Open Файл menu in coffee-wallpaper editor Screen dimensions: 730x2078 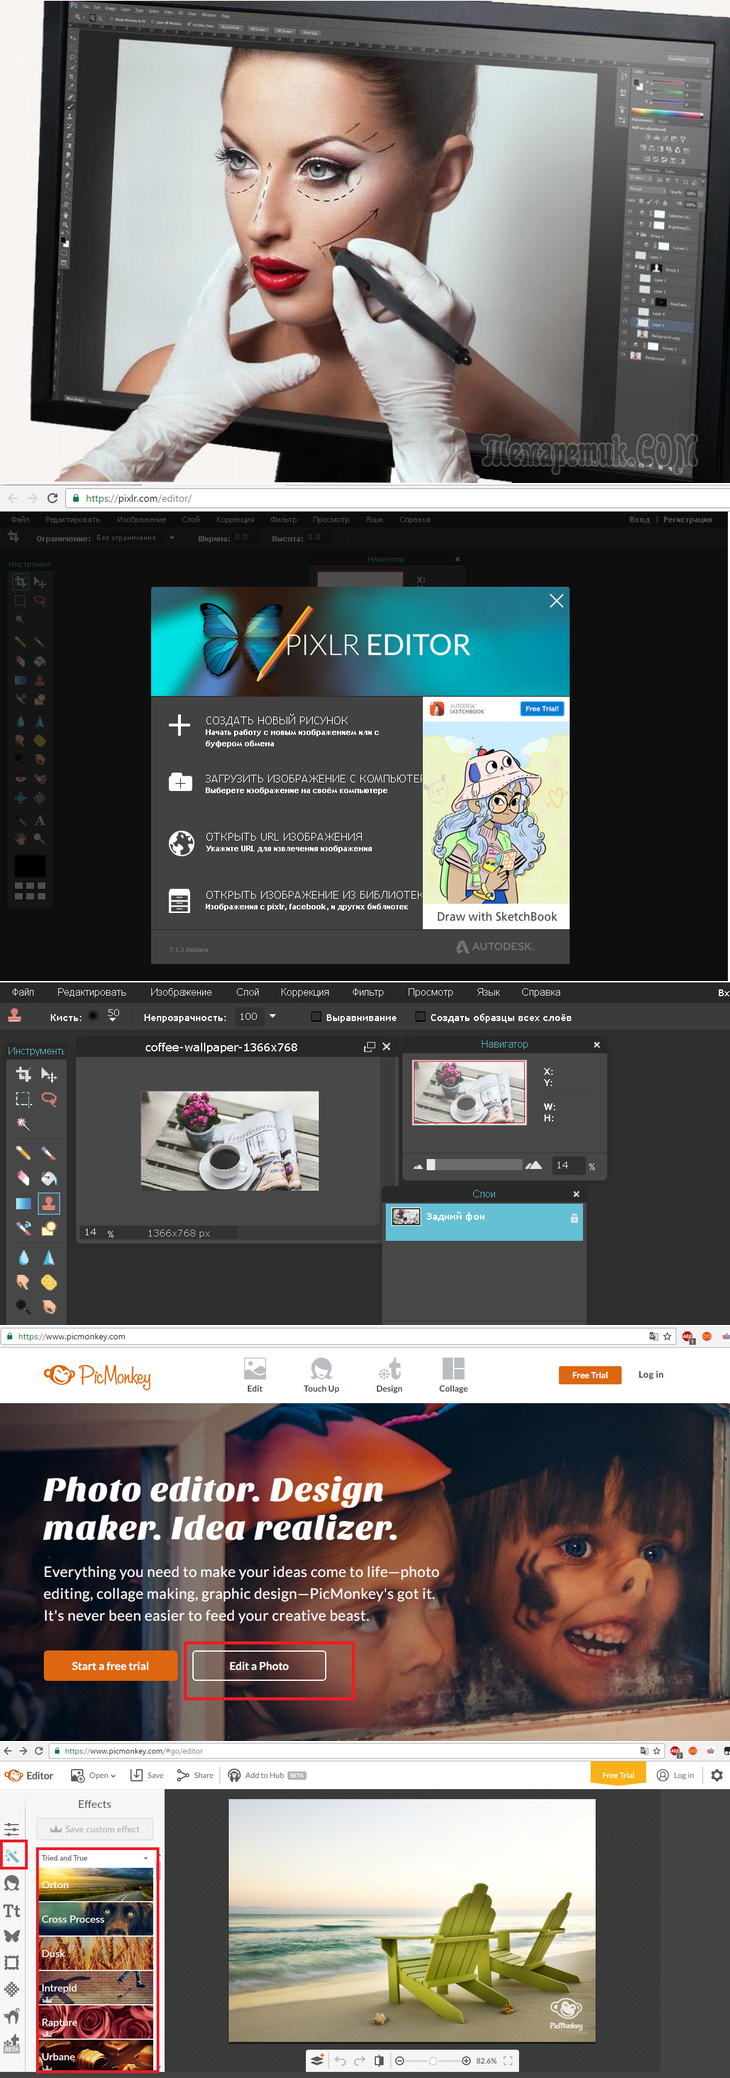pyautogui.click(x=23, y=992)
